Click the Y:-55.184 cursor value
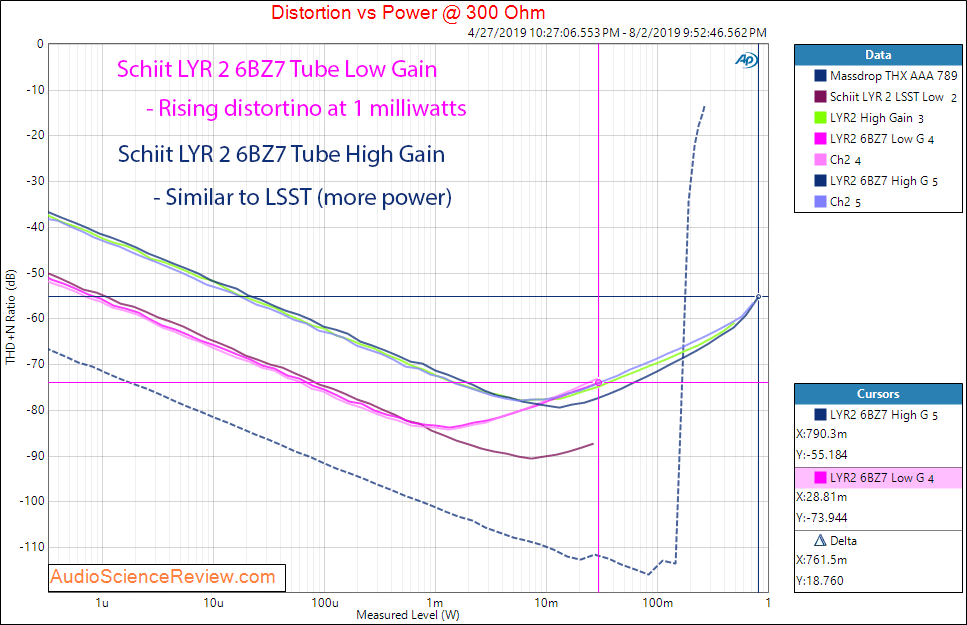This screenshot has width=967, height=625. pyautogui.click(x=822, y=455)
